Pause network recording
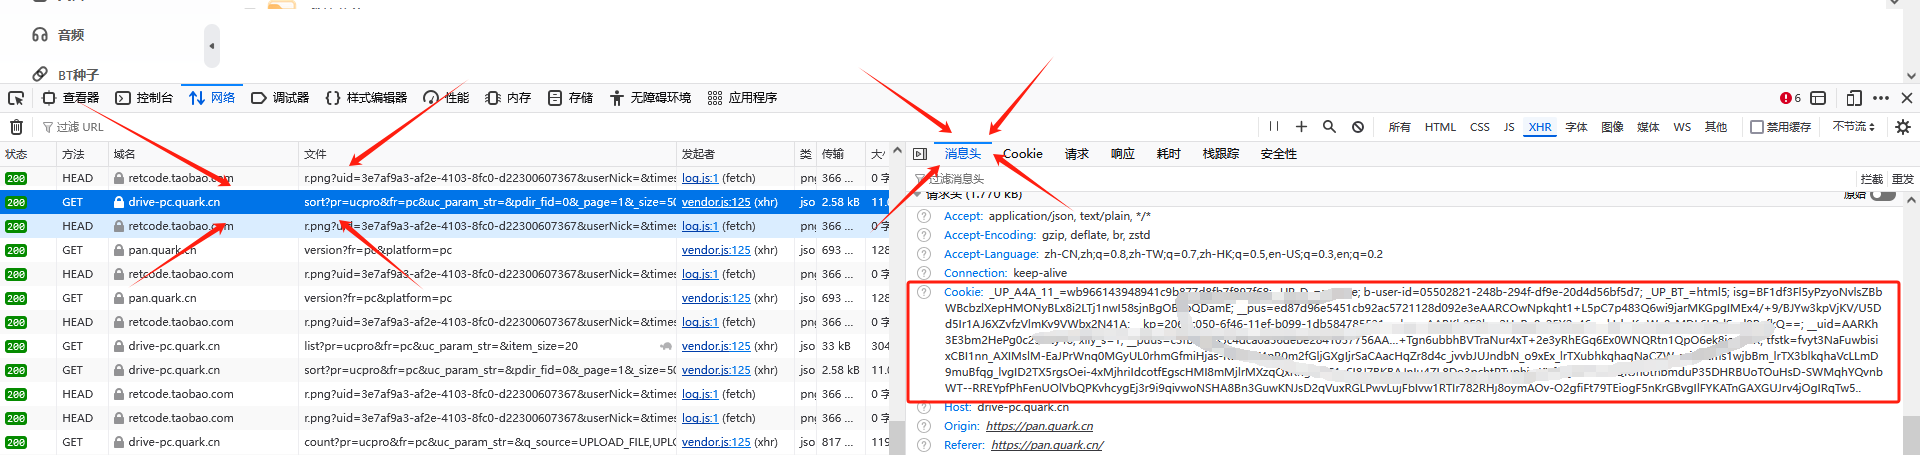This screenshot has height=455, width=1920. click(x=1273, y=127)
